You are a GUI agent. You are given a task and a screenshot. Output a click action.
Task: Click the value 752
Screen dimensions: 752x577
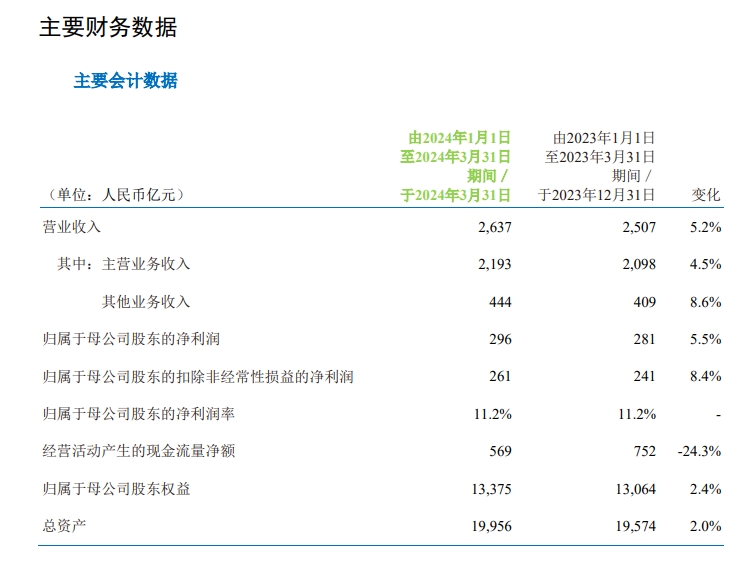645,451
